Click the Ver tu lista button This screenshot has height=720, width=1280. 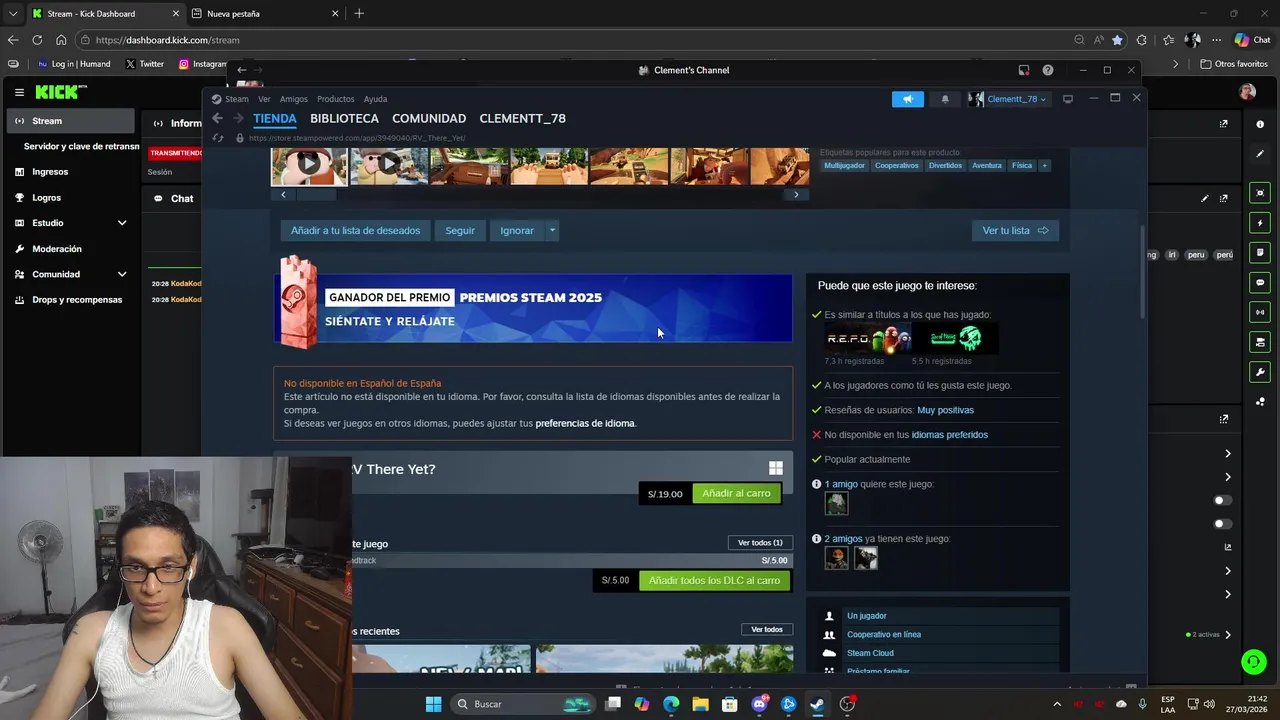click(x=1015, y=230)
